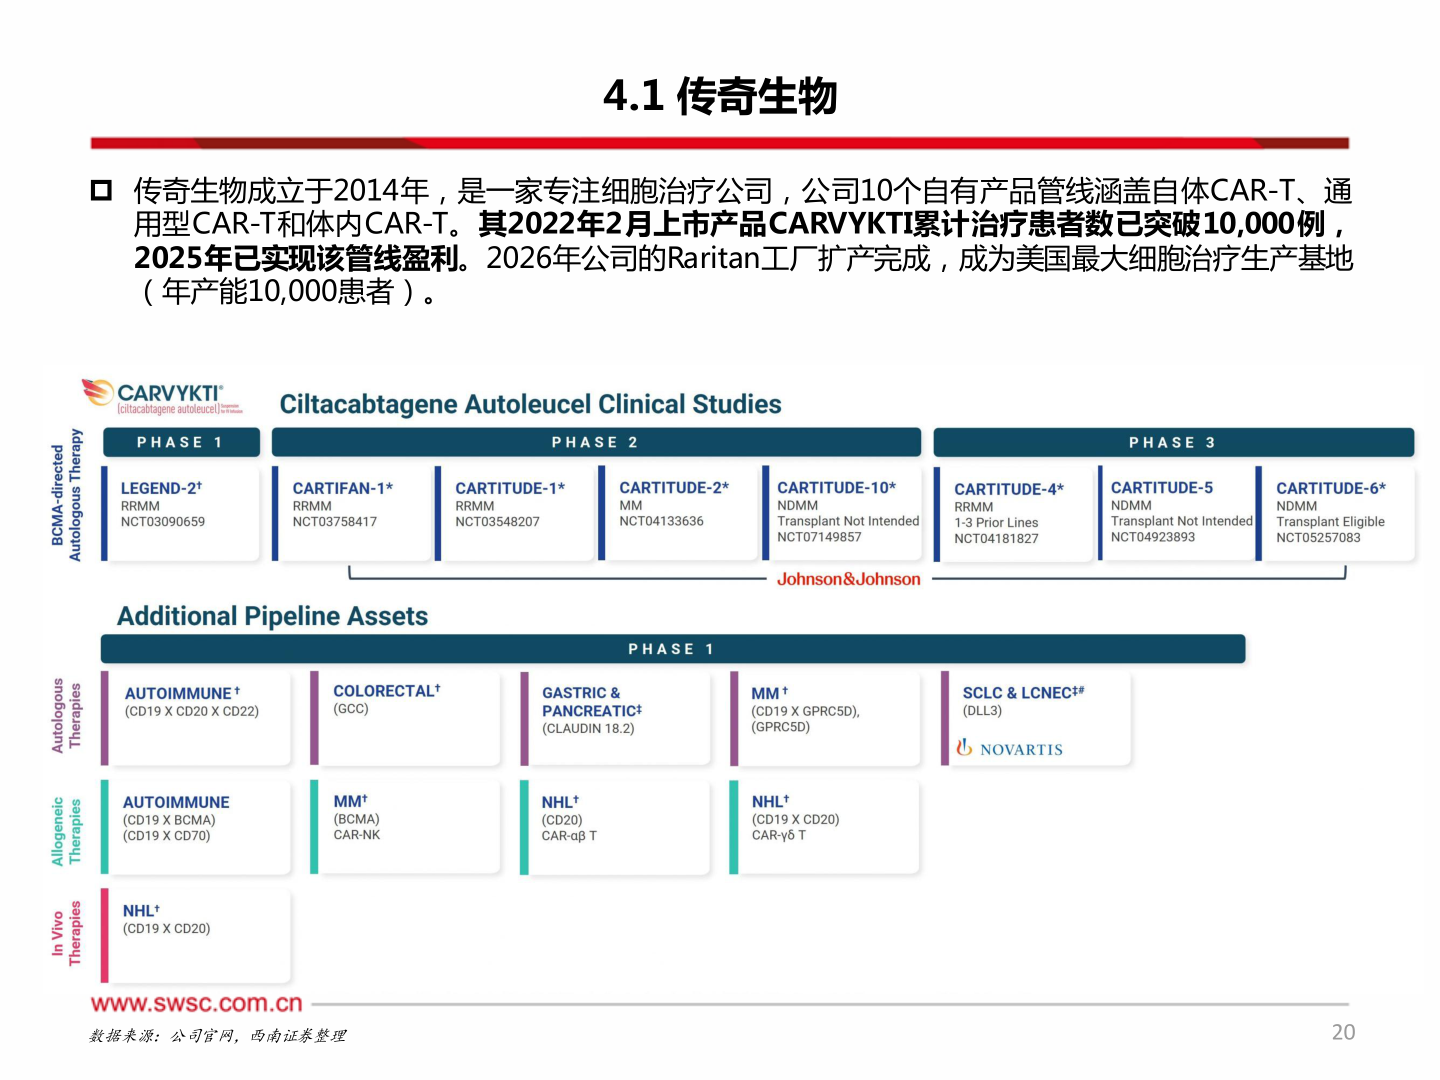Select the LEGEND-2 study card
The image size is (1440, 1080).
[x=181, y=512]
